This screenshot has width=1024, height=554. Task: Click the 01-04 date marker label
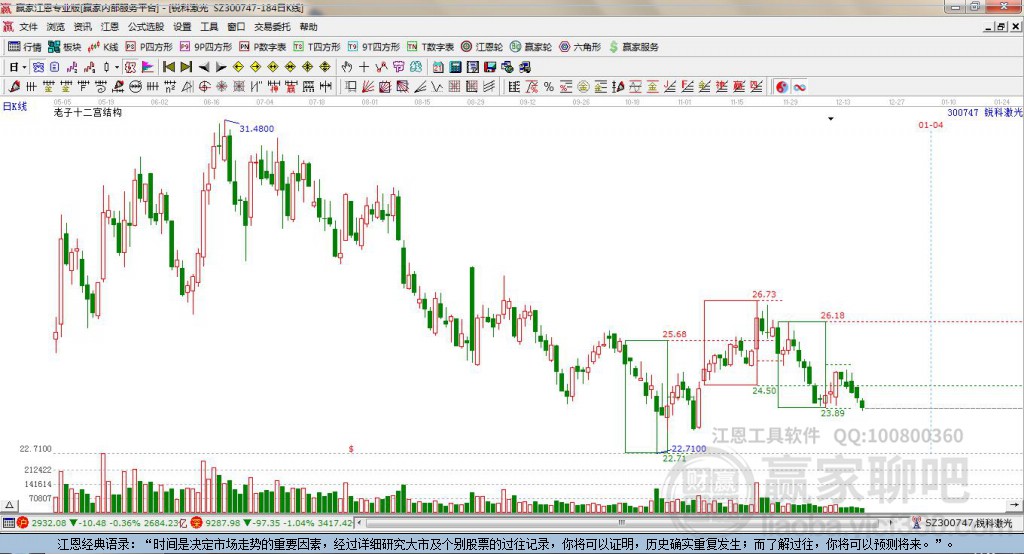pyautogui.click(x=931, y=125)
